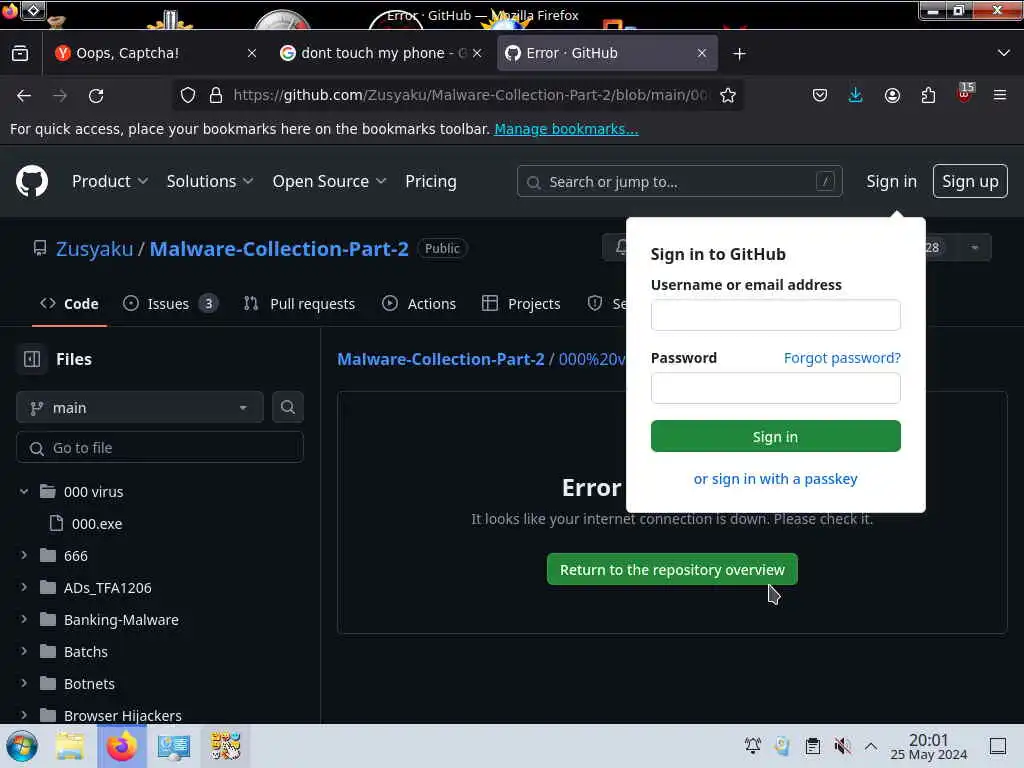
Task: Open the Projects tab
Action: pyautogui.click(x=521, y=304)
